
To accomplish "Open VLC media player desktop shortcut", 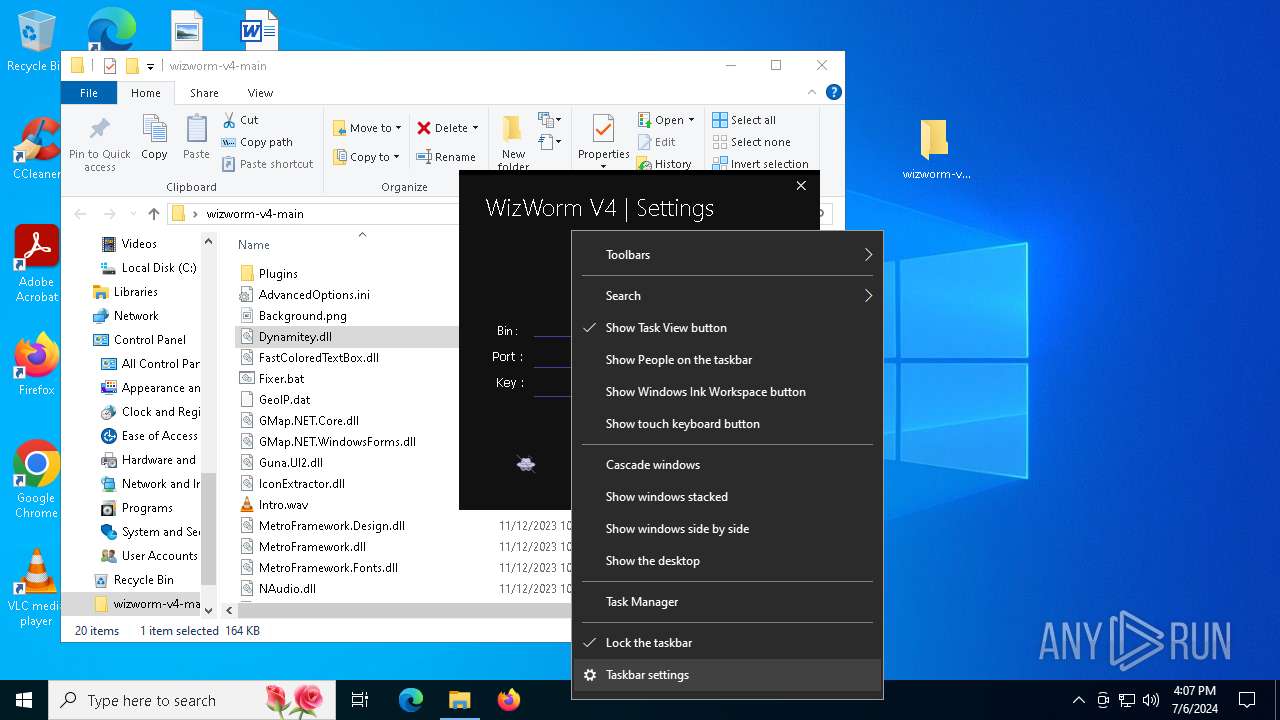I will pyautogui.click(x=36, y=587).
